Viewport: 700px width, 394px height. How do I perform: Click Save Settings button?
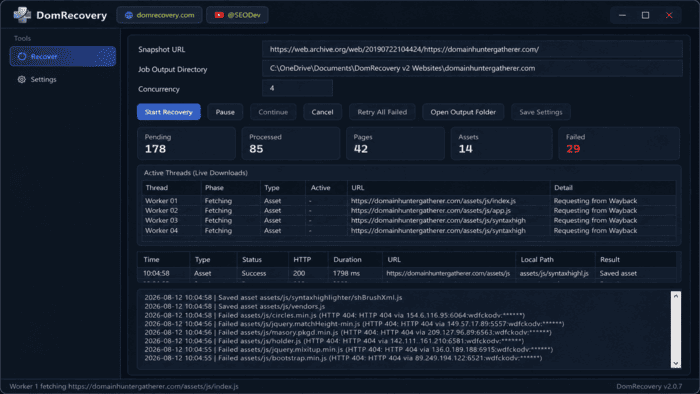click(x=541, y=112)
